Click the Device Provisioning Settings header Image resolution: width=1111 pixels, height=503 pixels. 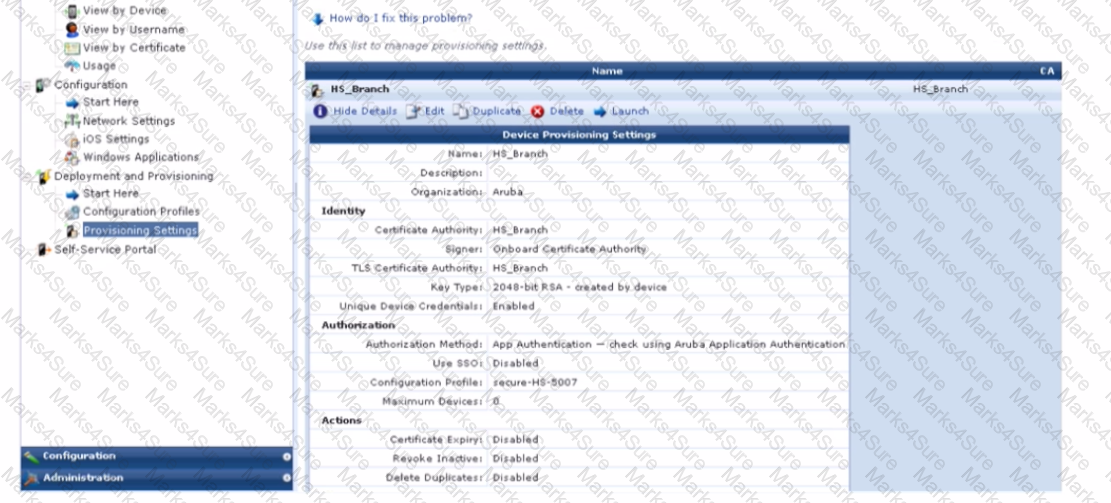579,135
